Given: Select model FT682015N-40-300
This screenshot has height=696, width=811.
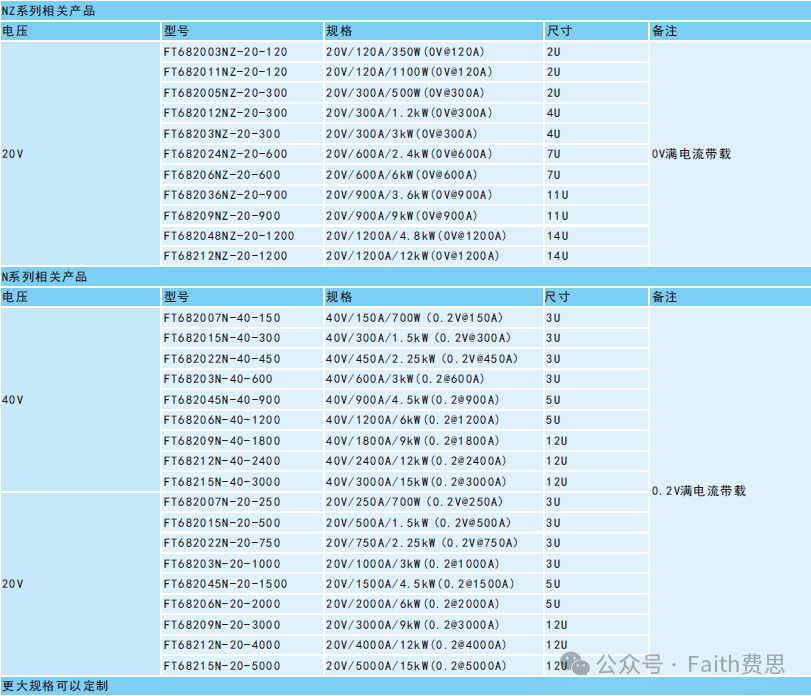Looking at the screenshot, I should pyautogui.click(x=222, y=338).
